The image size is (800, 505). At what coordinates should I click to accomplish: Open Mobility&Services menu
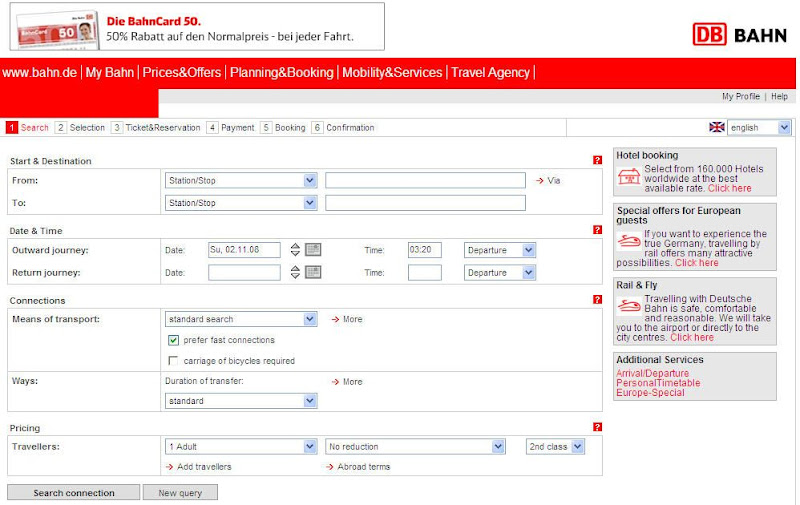(x=392, y=72)
